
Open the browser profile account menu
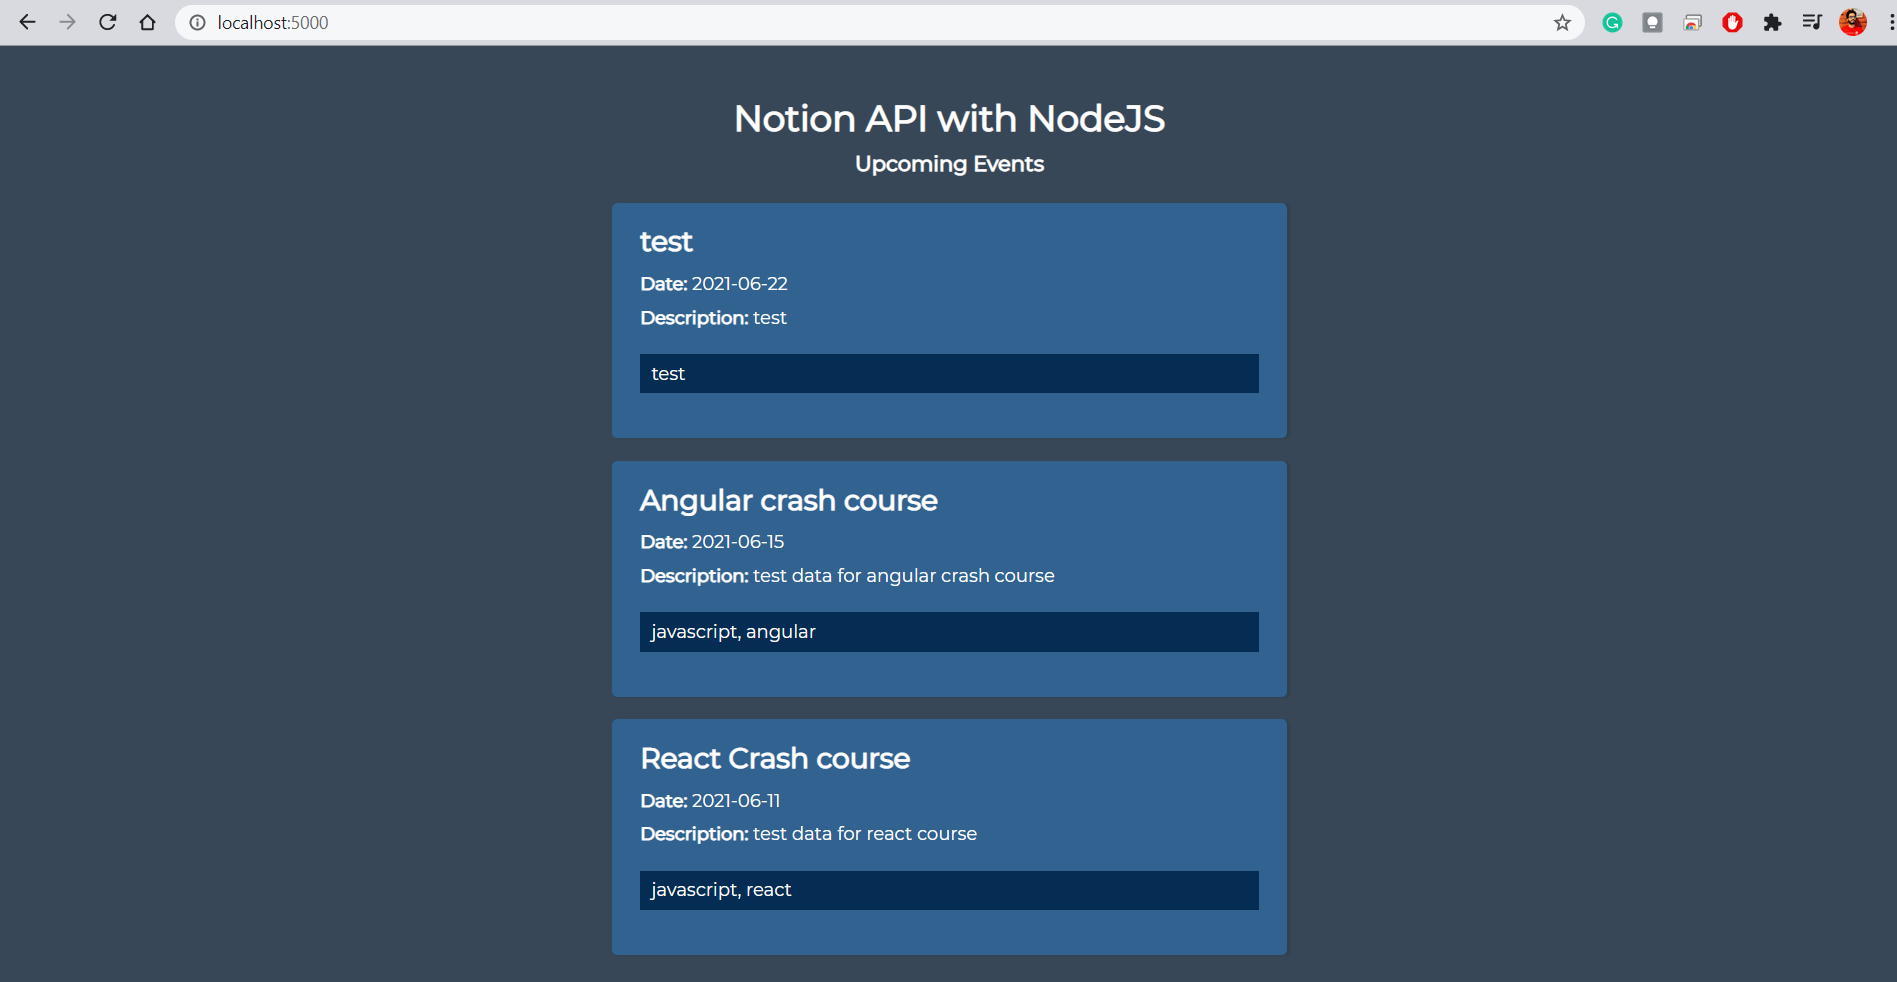(x=1853, y=22)
